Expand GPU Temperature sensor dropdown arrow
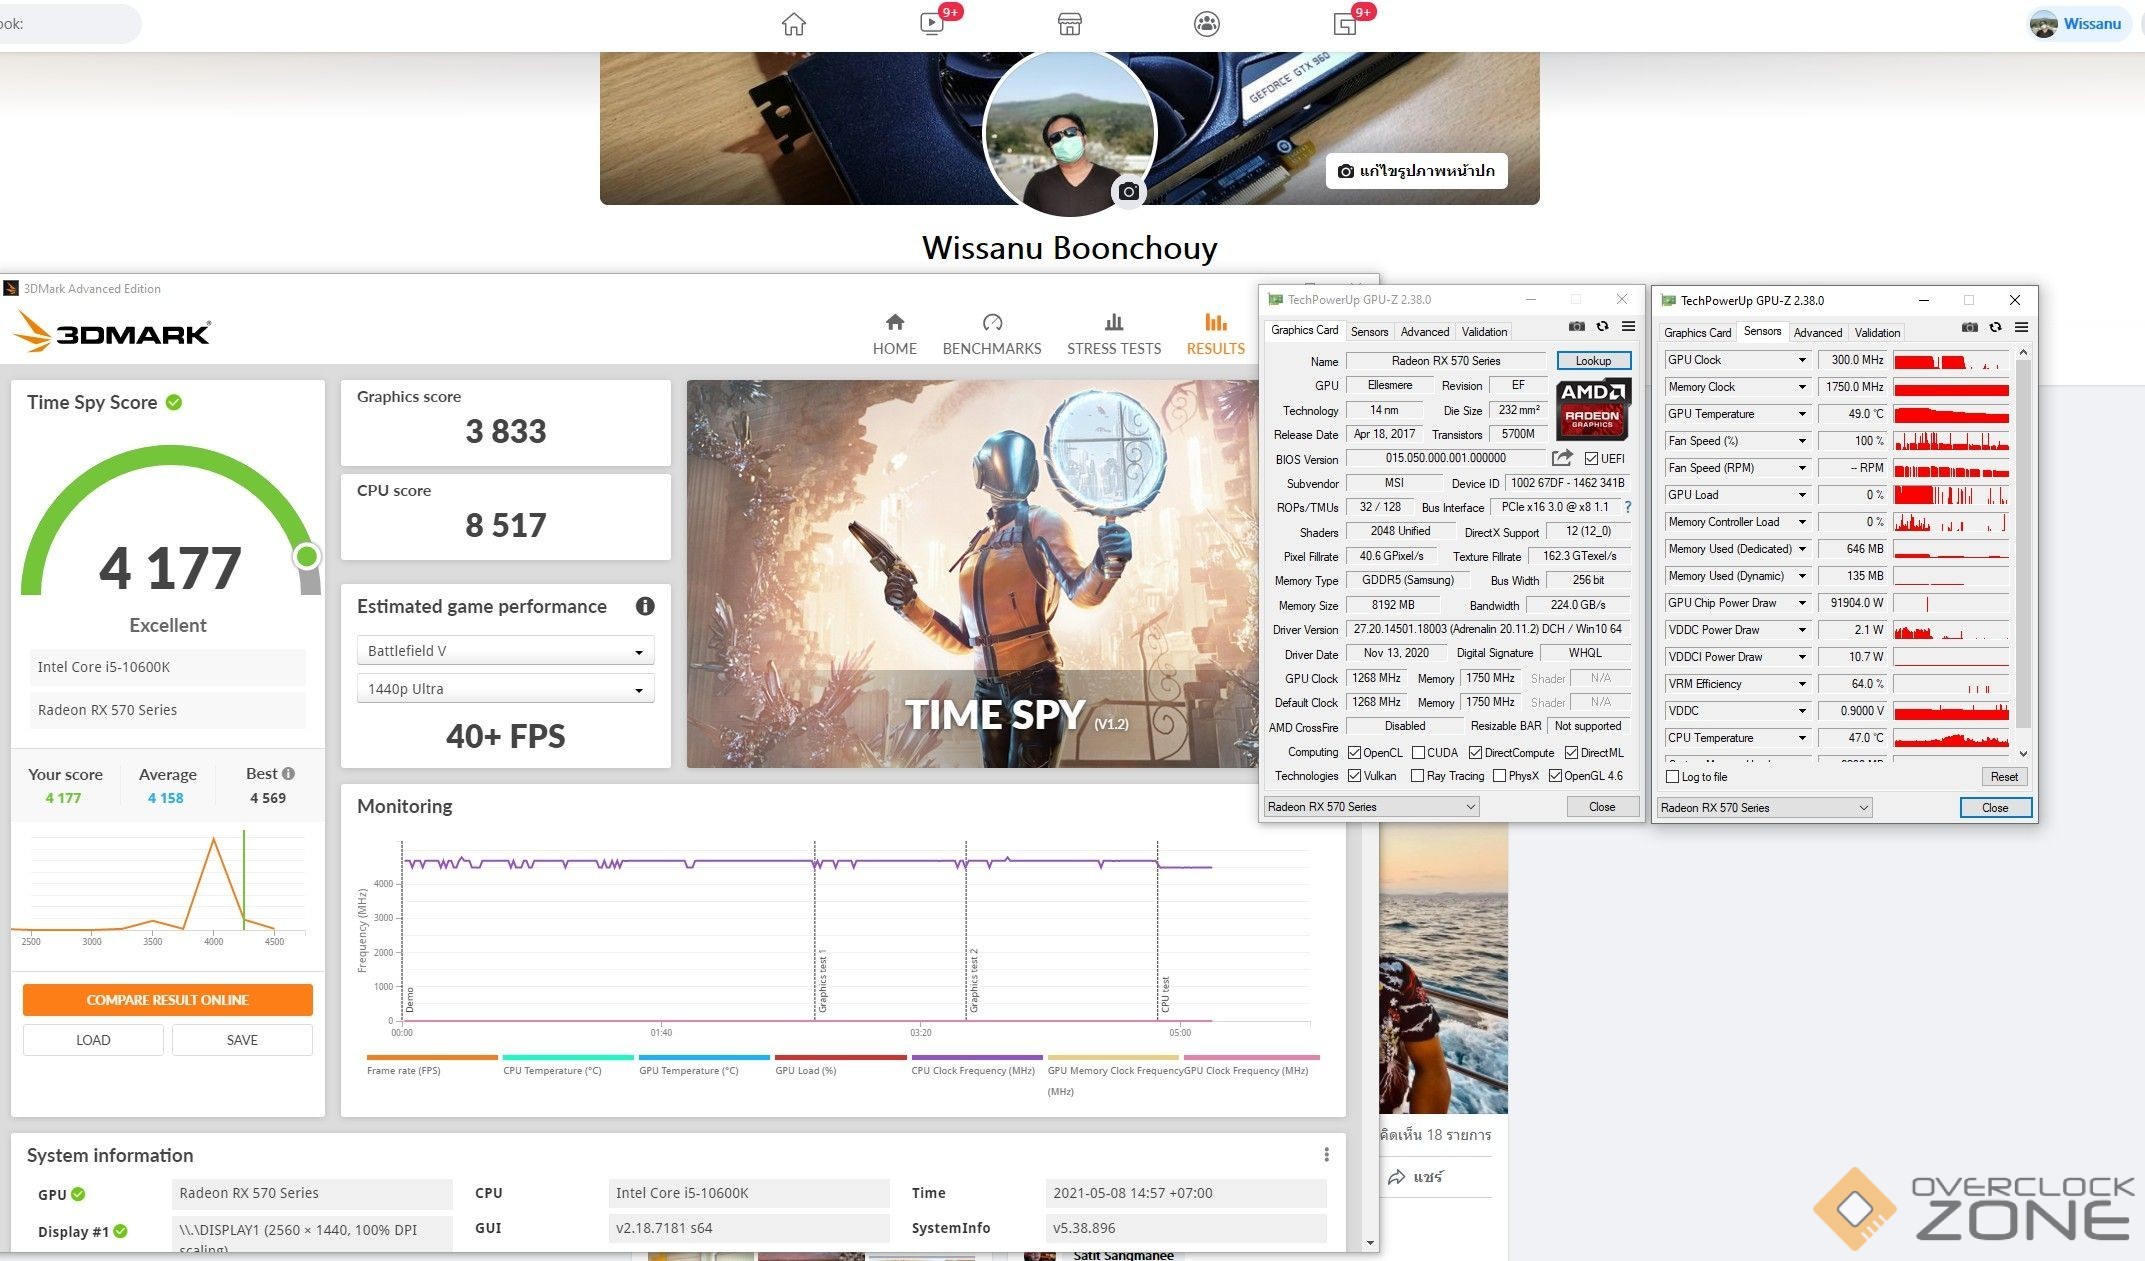The image size is (2145, 1261). [1802, 414]
